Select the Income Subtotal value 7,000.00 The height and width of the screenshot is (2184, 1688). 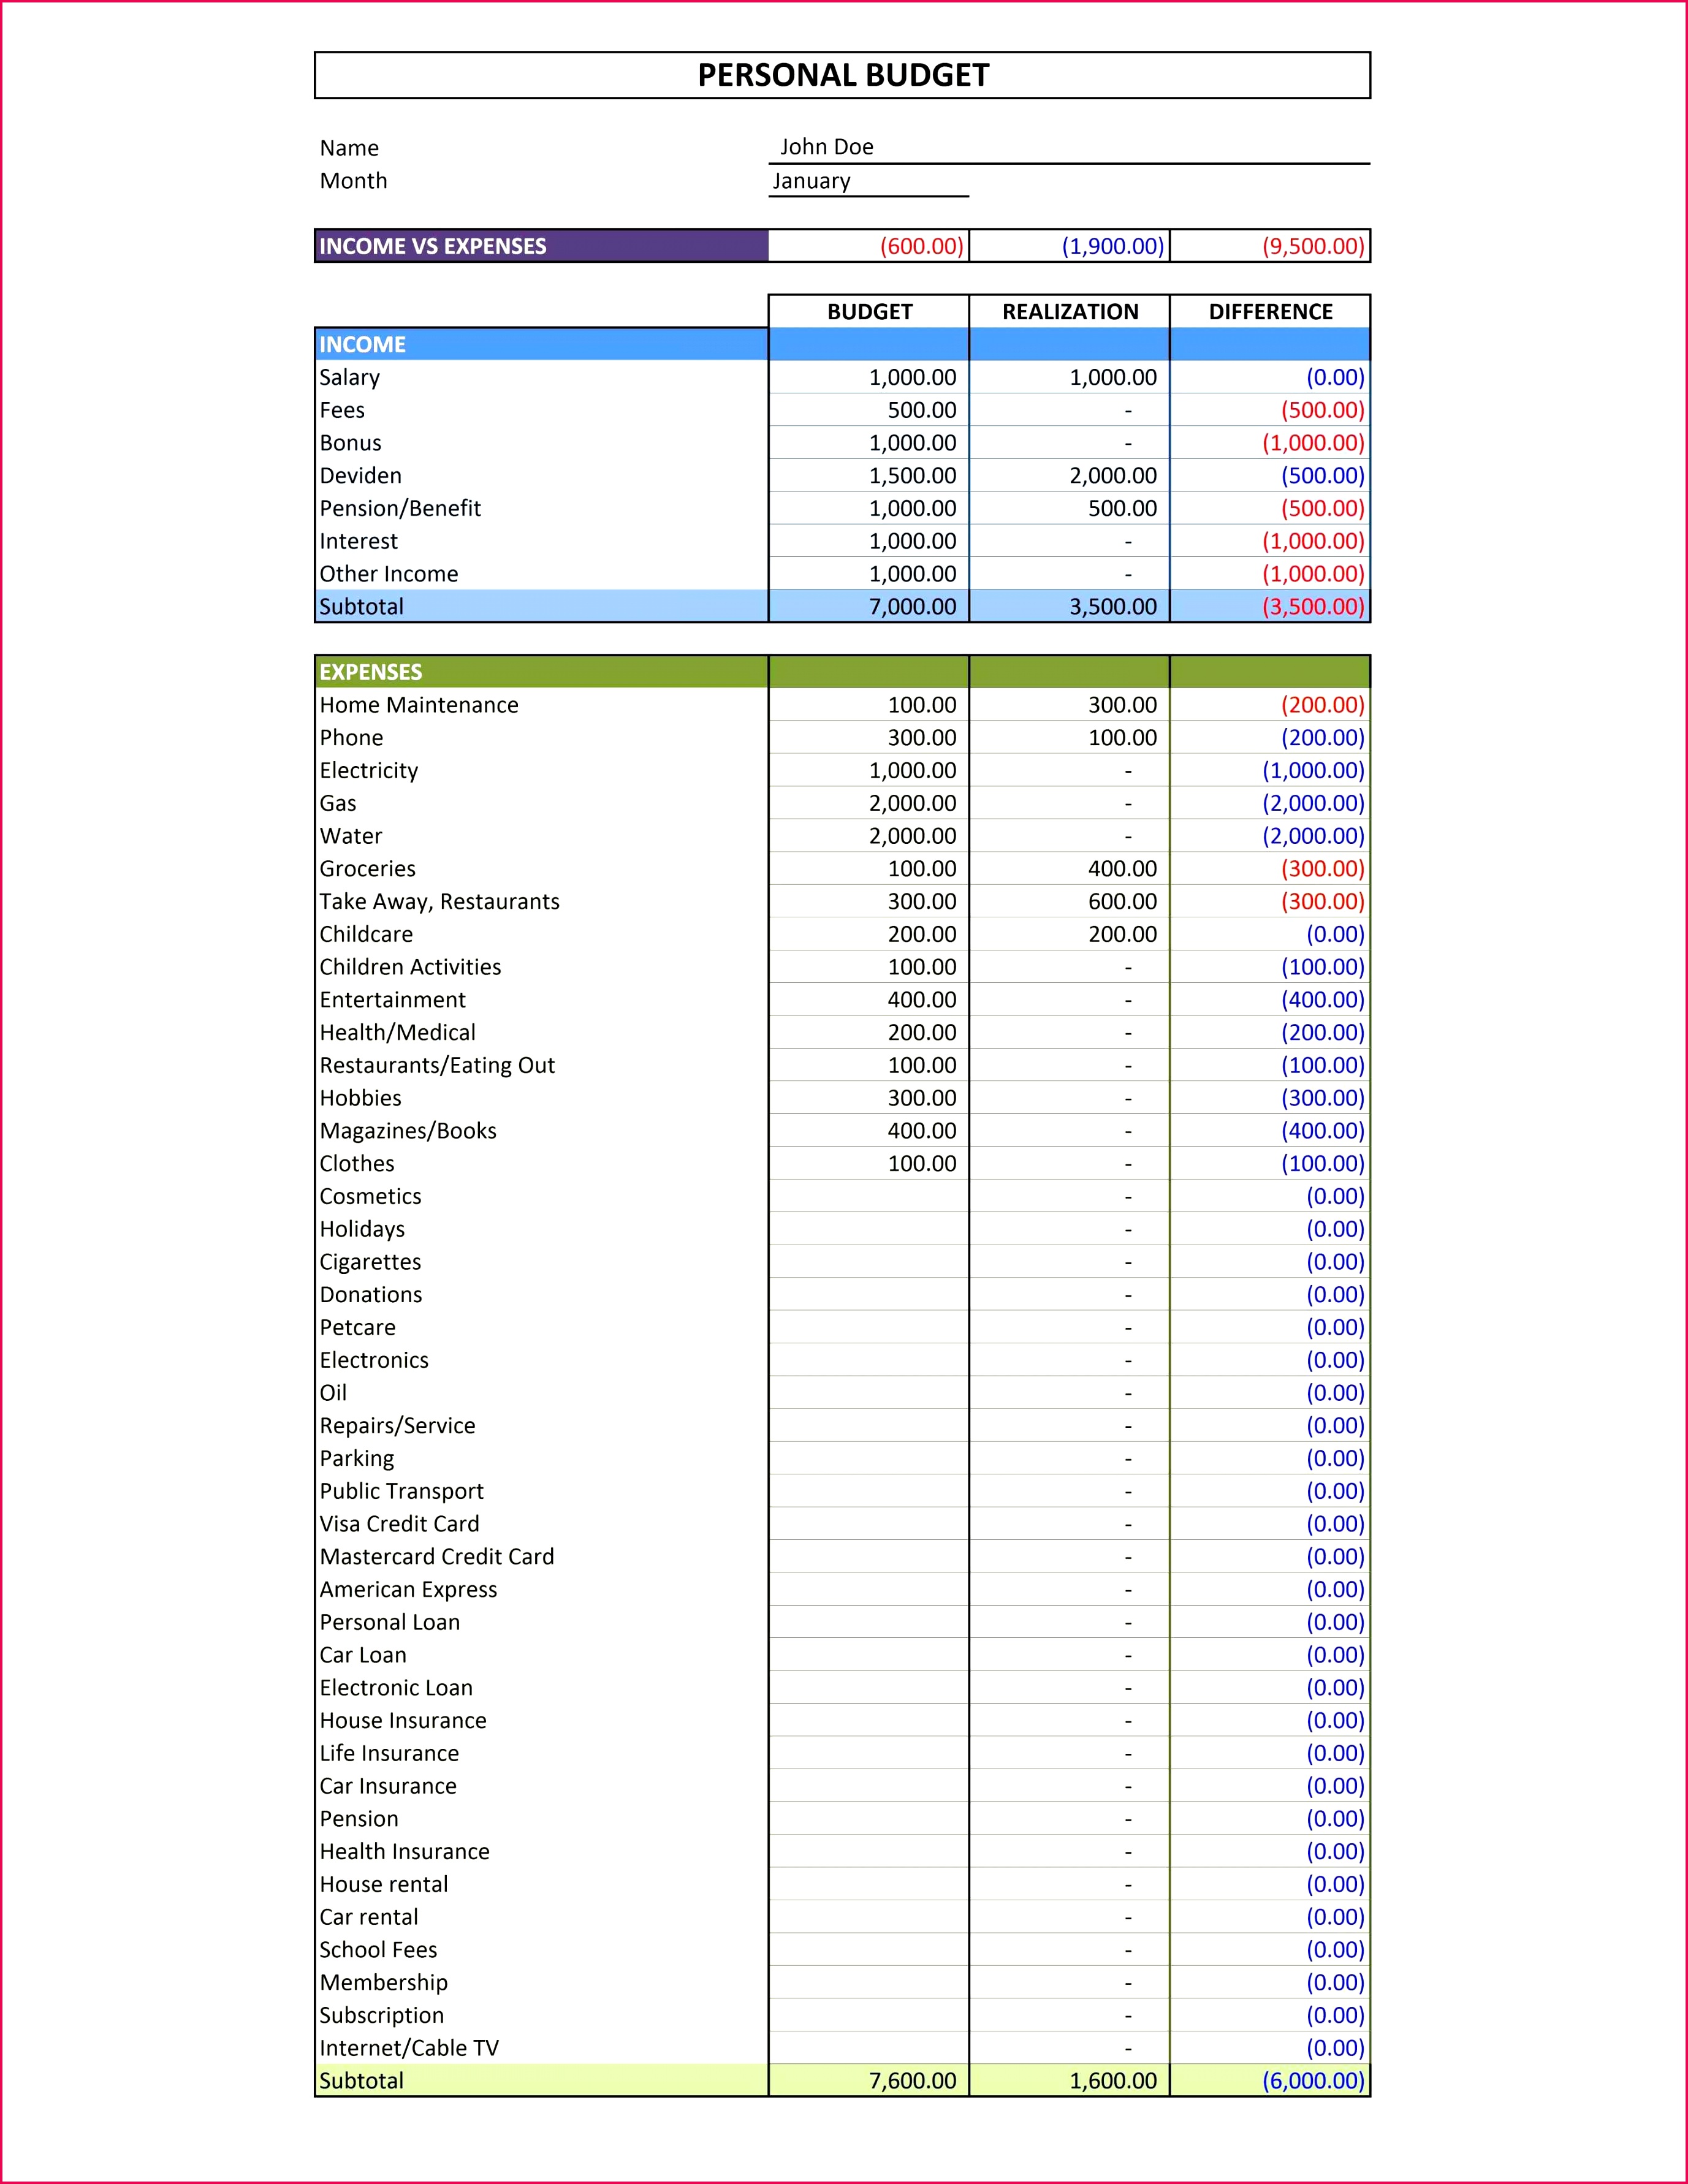pyautogui.click(x=912, y=606)
